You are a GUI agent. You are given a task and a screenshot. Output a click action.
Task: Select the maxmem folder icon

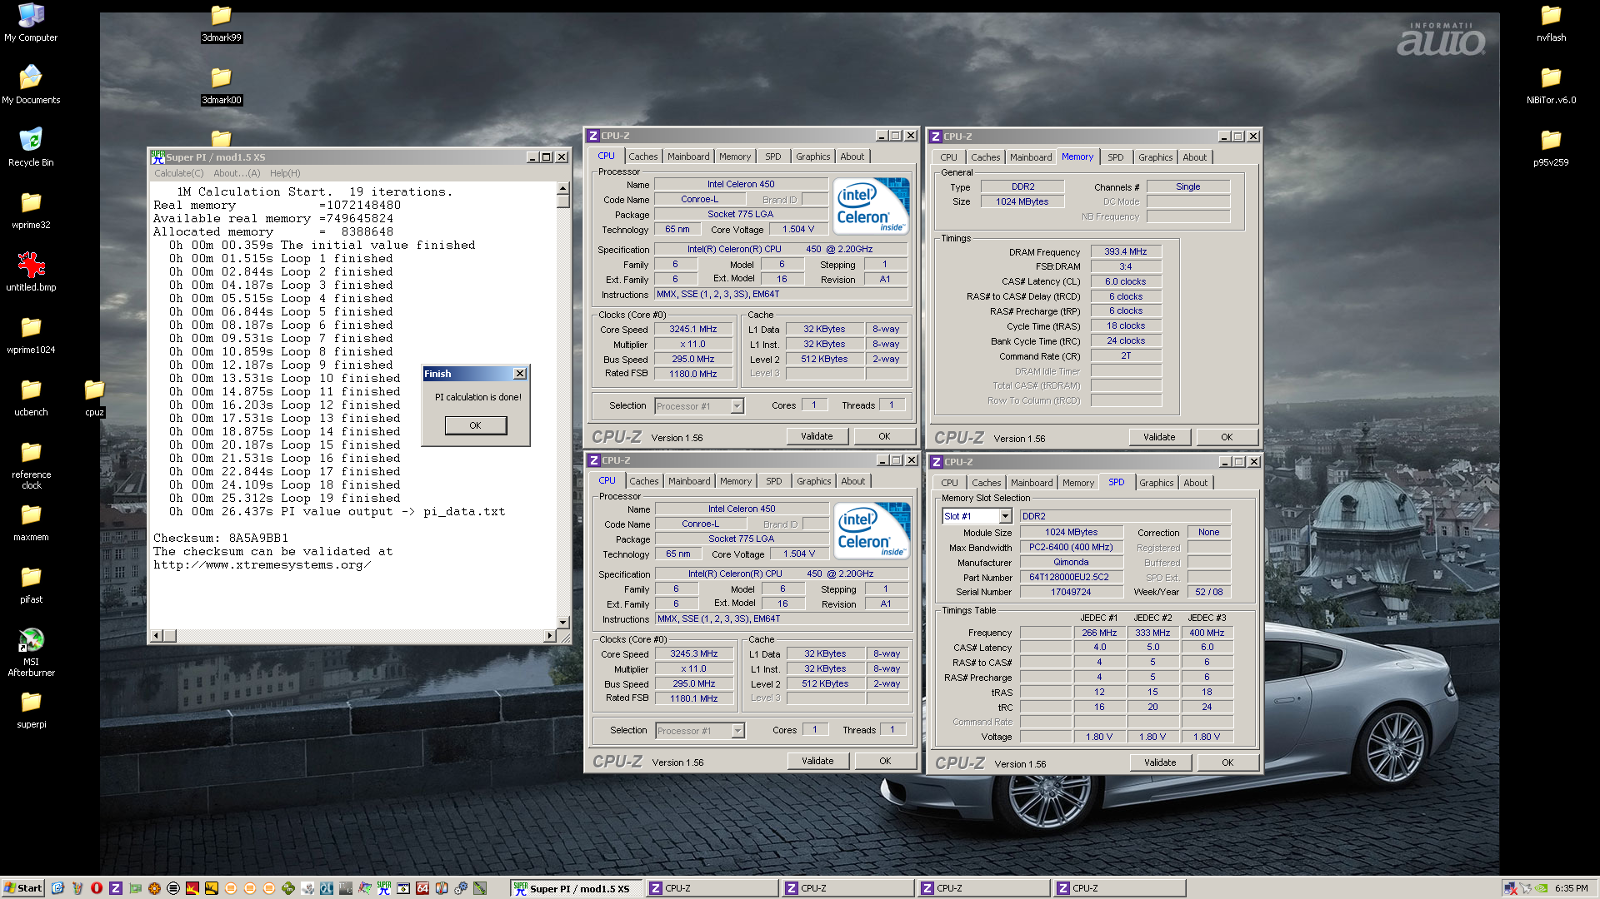coord(31,522)
